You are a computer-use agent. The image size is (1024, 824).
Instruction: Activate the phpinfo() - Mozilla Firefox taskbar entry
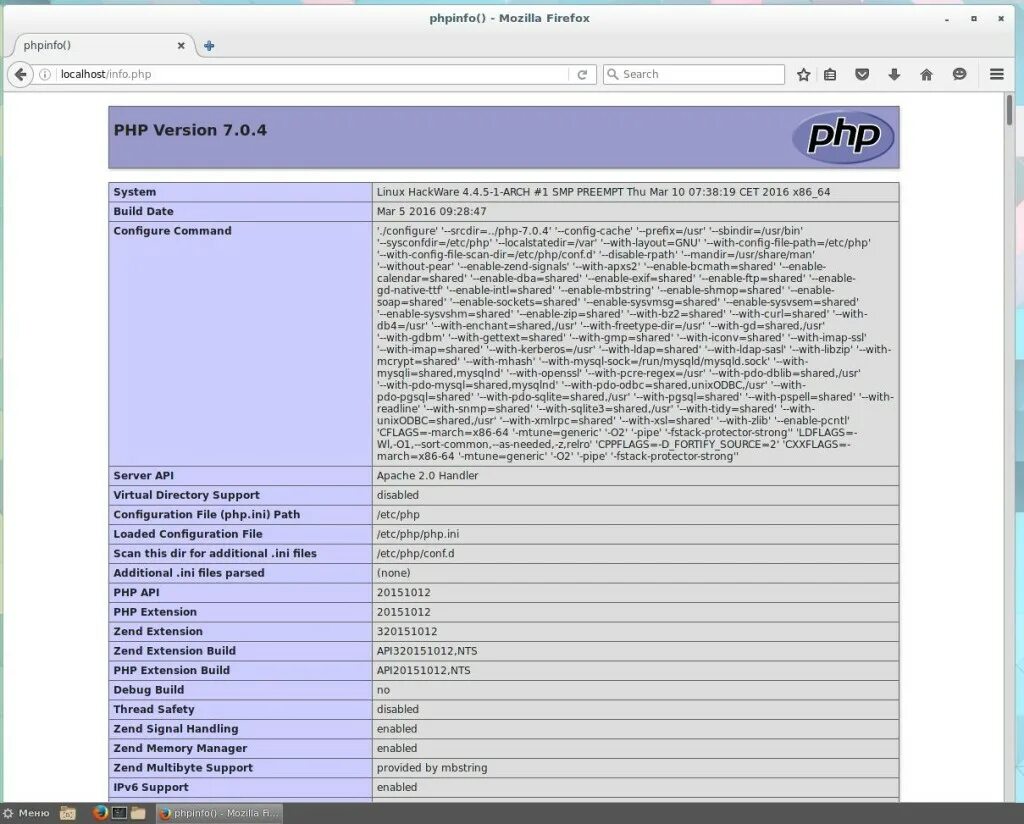[x=219, y=813]
